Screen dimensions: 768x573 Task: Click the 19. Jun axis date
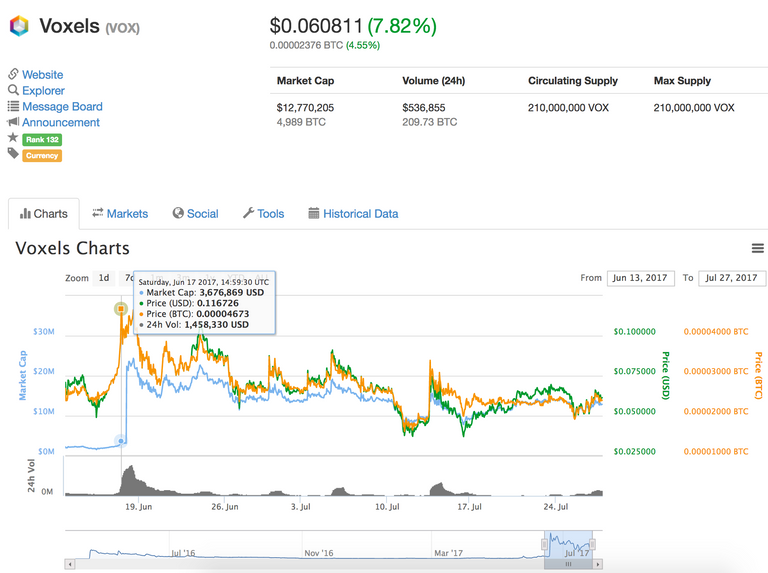(139, 507)
